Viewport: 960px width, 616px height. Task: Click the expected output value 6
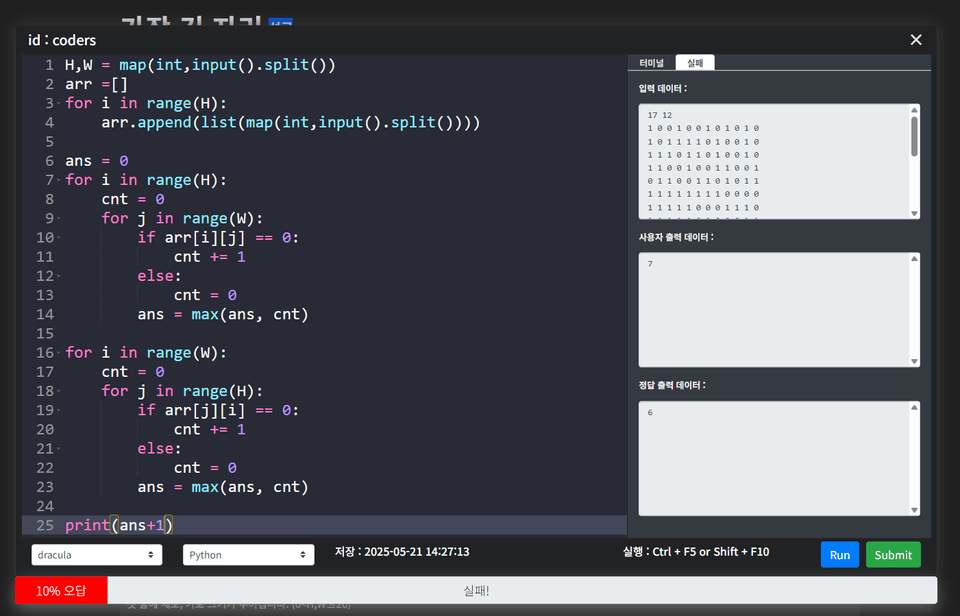[650, 413]
